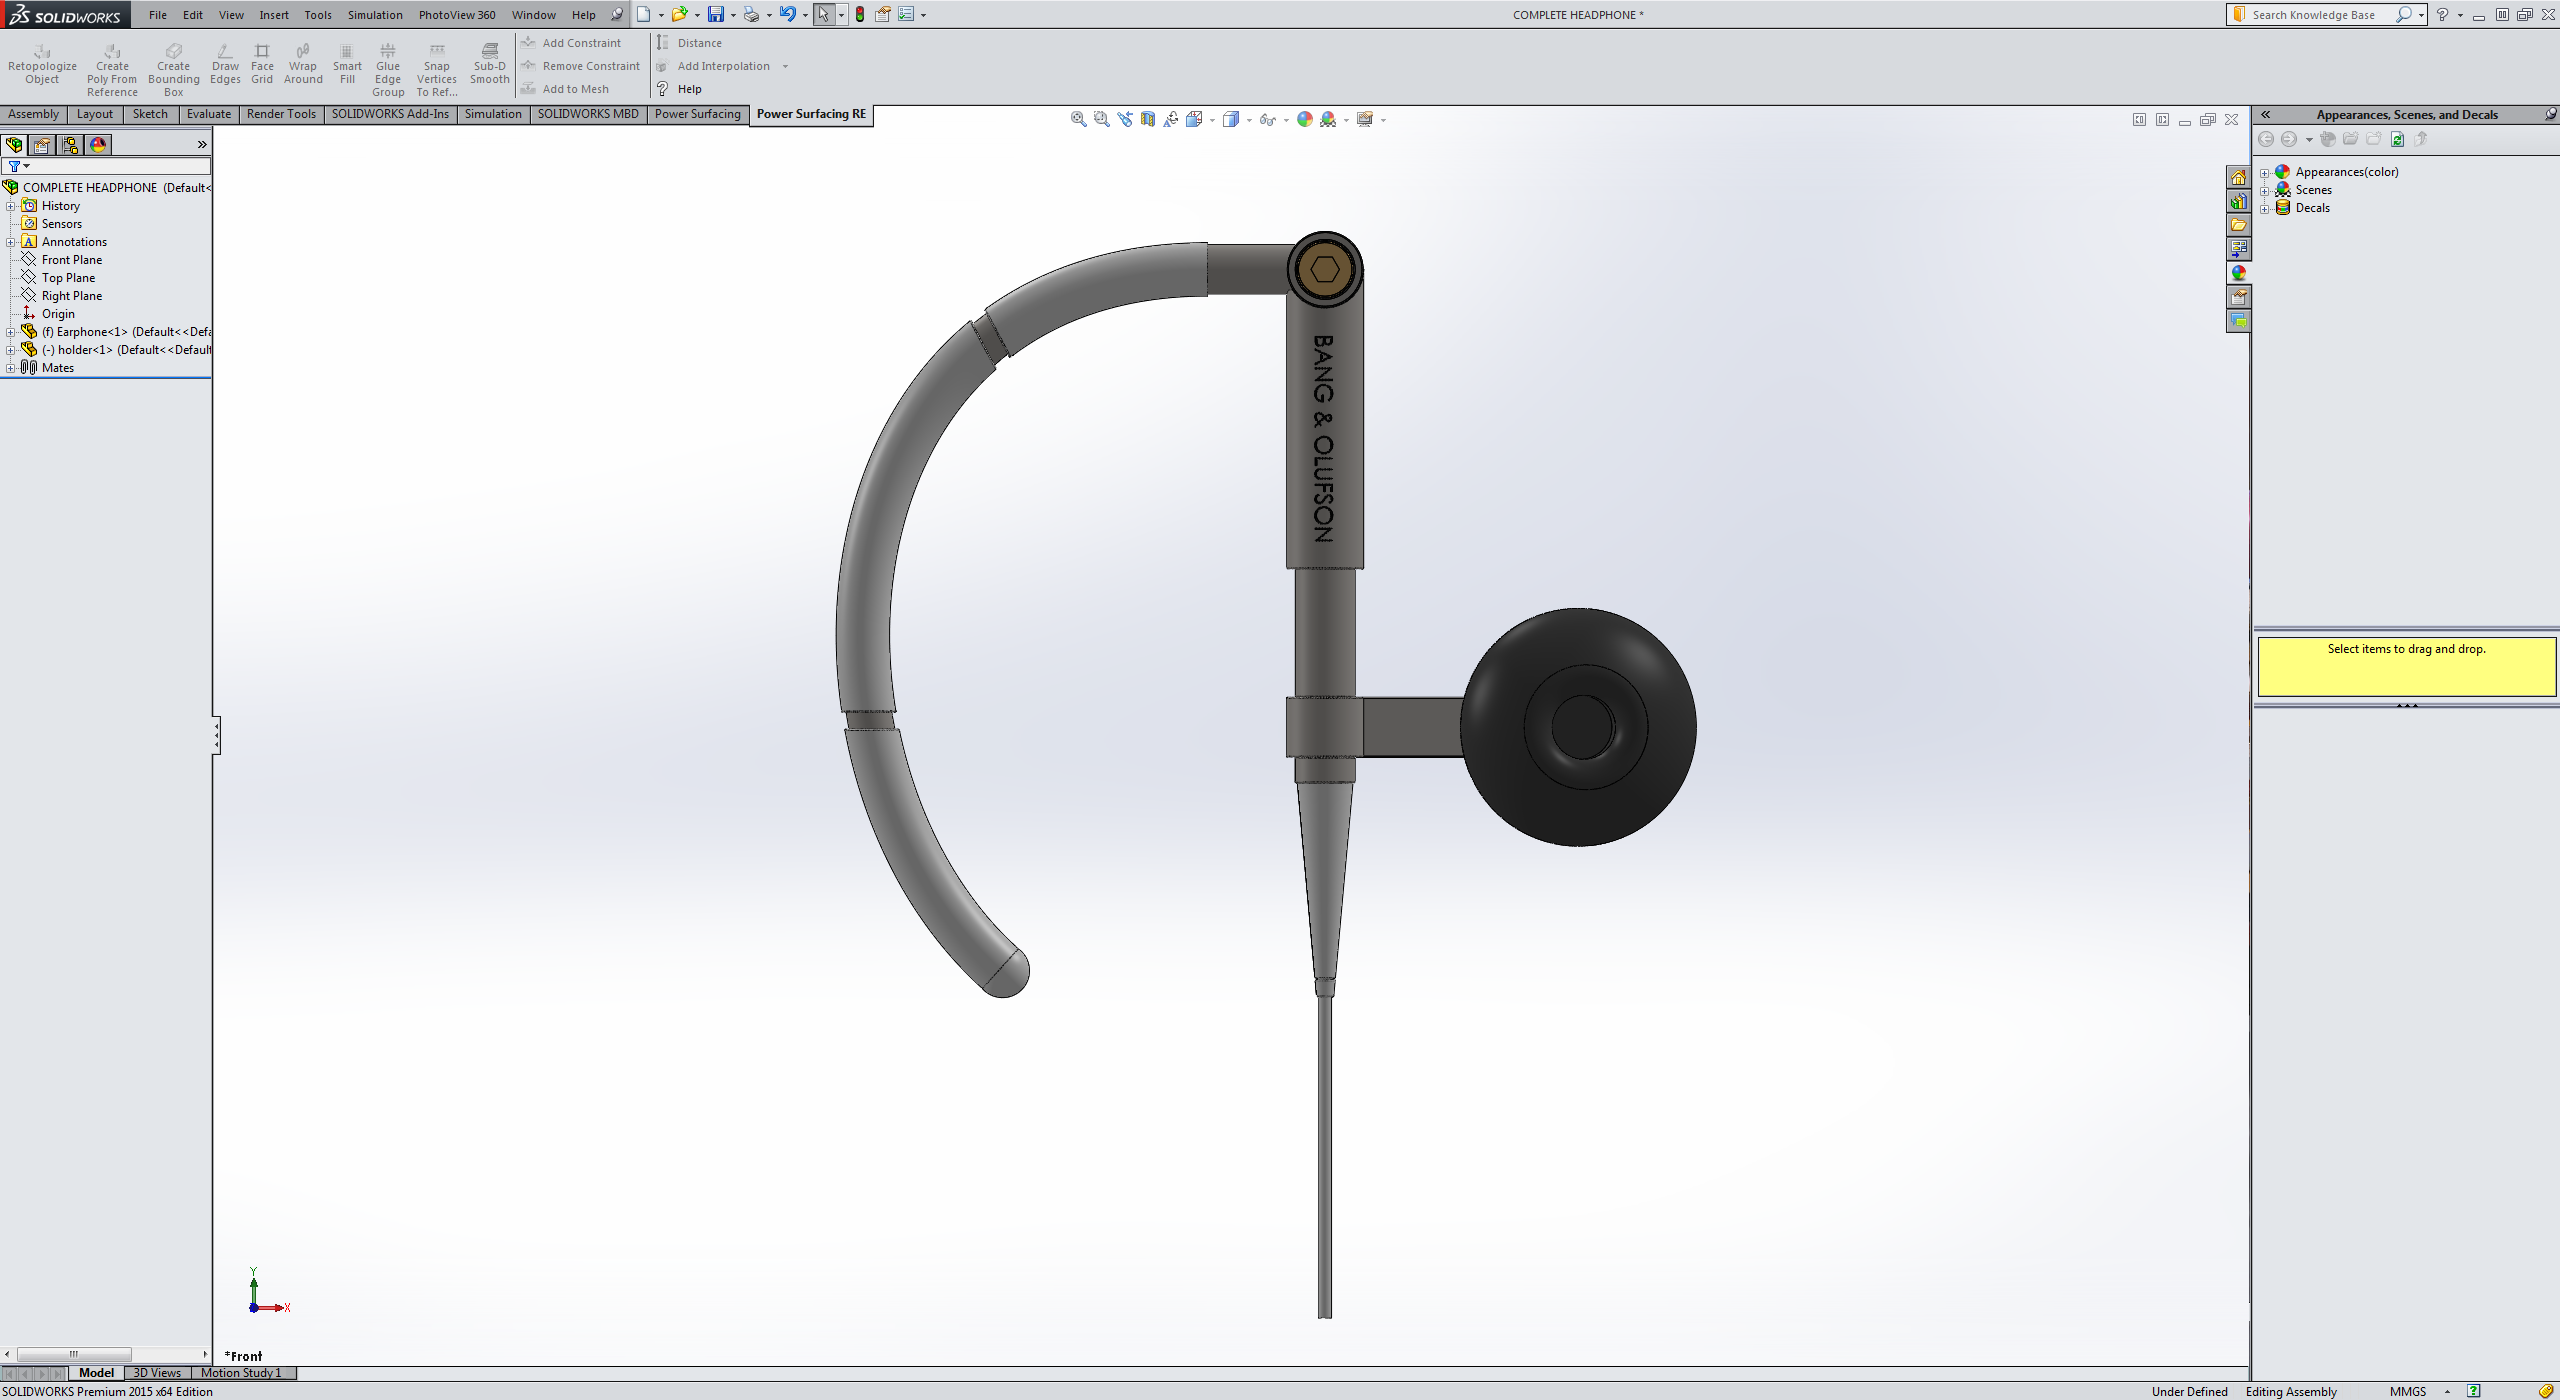Click the Create Bounding Box button
Image resolution: width=2560 pixels, height=1400 pixels.
tap(173, 70)
